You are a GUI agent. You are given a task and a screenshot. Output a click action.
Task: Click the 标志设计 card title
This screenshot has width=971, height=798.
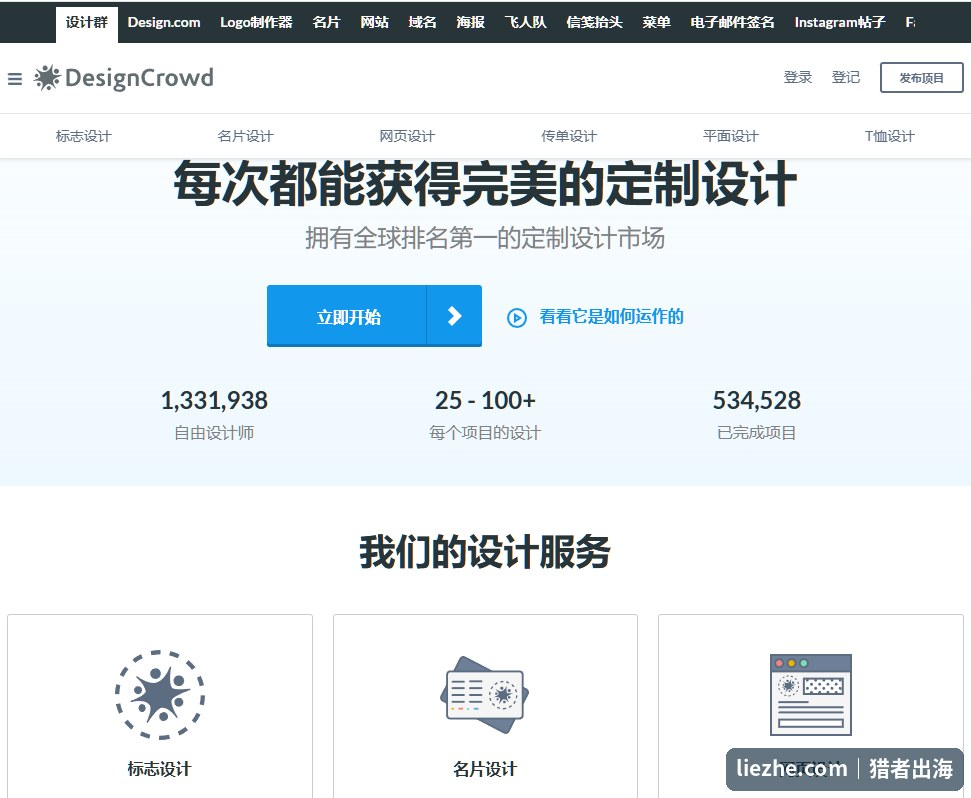click(x=160, y=770)
